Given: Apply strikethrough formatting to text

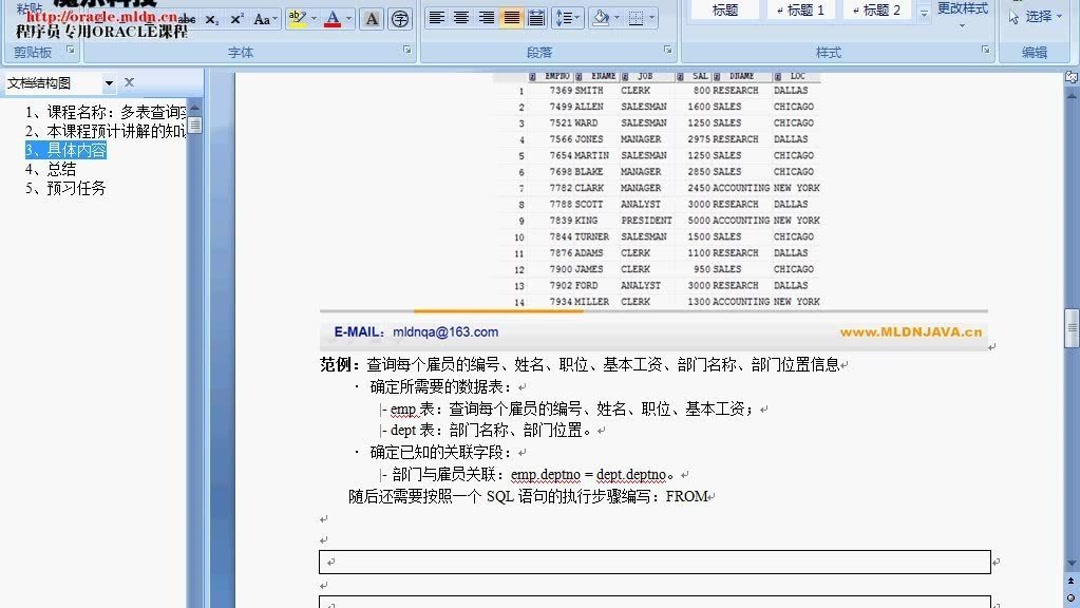Looking at the screenshot, I should (x=186, y=18).
